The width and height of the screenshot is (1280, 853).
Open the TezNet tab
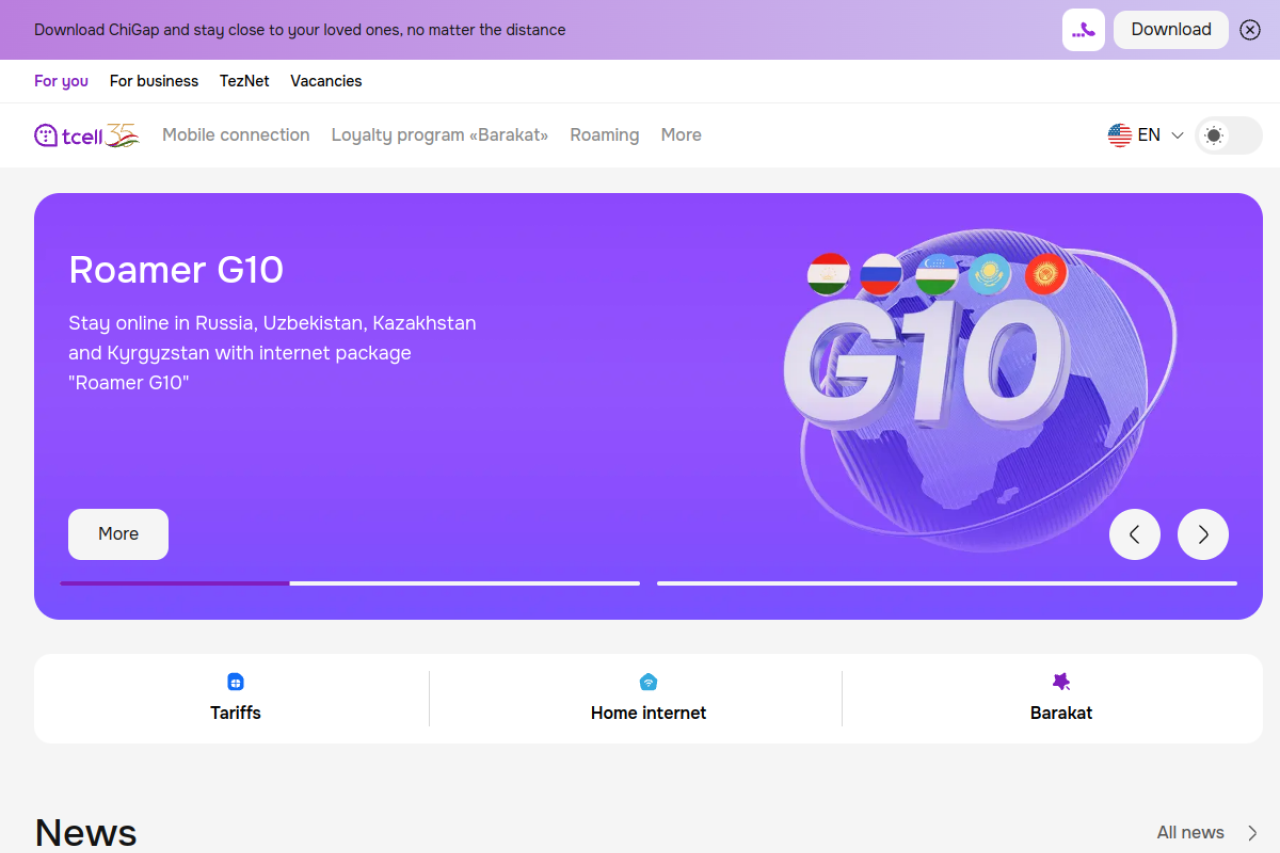tap(245, 81)
